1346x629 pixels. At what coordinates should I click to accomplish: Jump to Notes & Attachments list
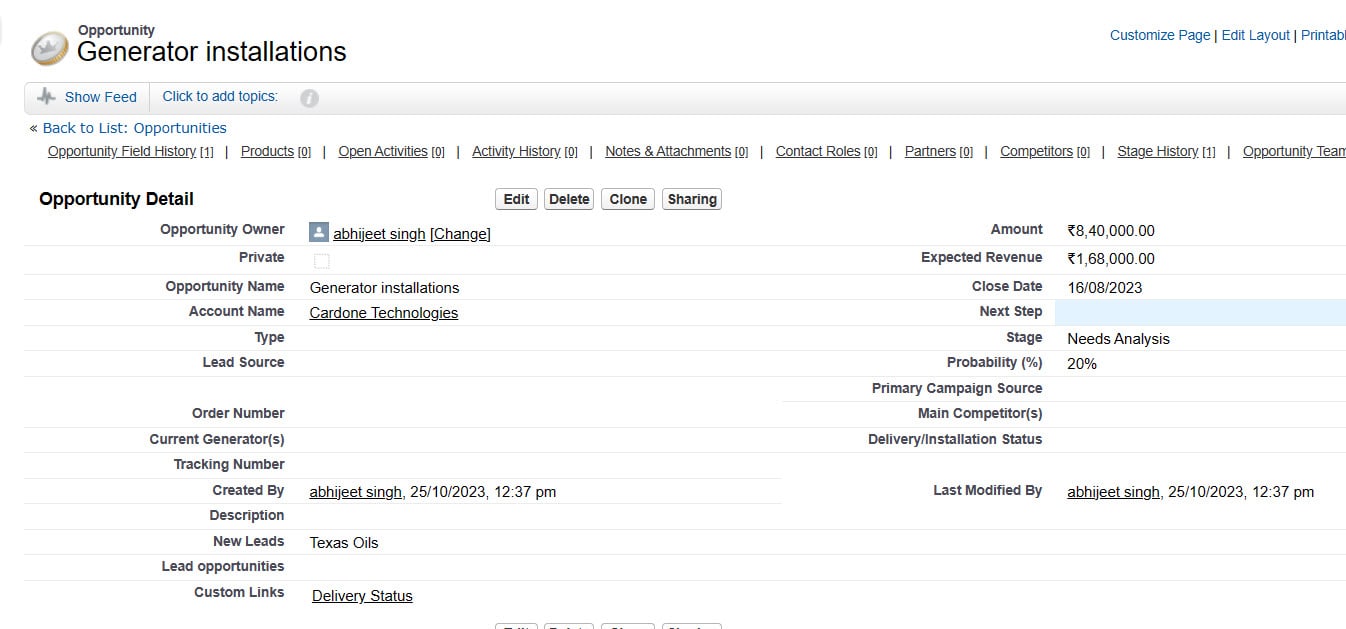668,151
